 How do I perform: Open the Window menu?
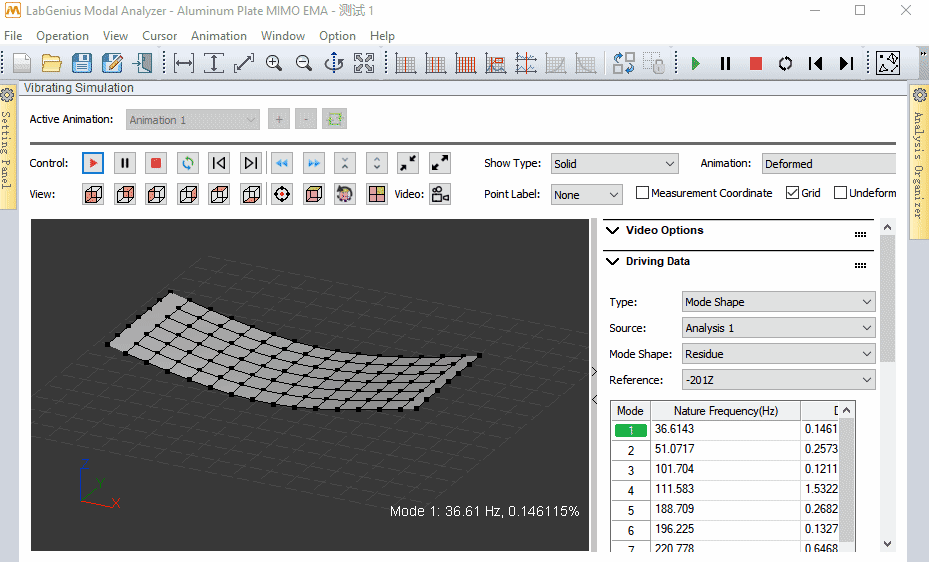(x=283, y=36)
